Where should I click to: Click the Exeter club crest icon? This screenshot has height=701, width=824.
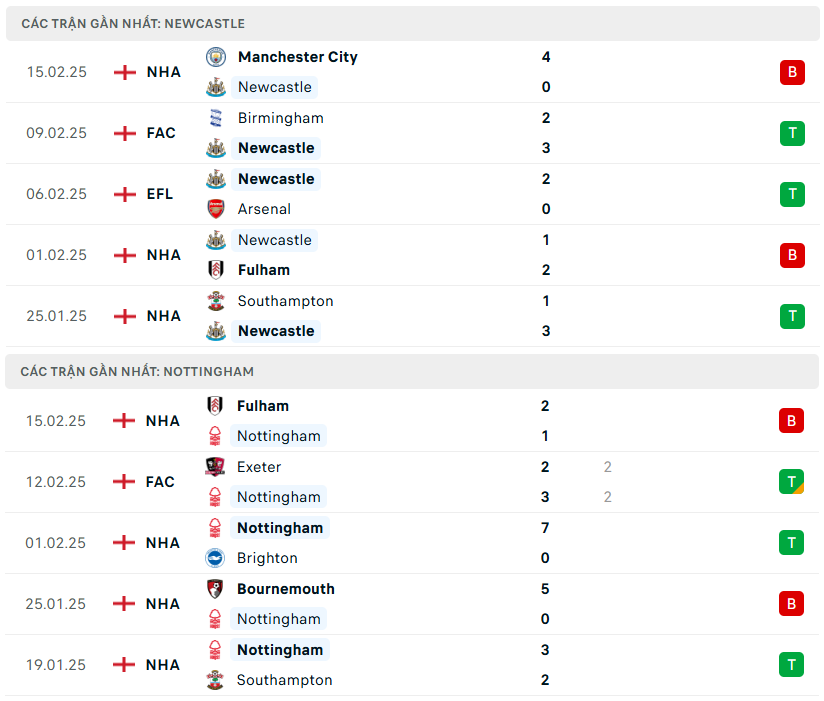[216, 467]
